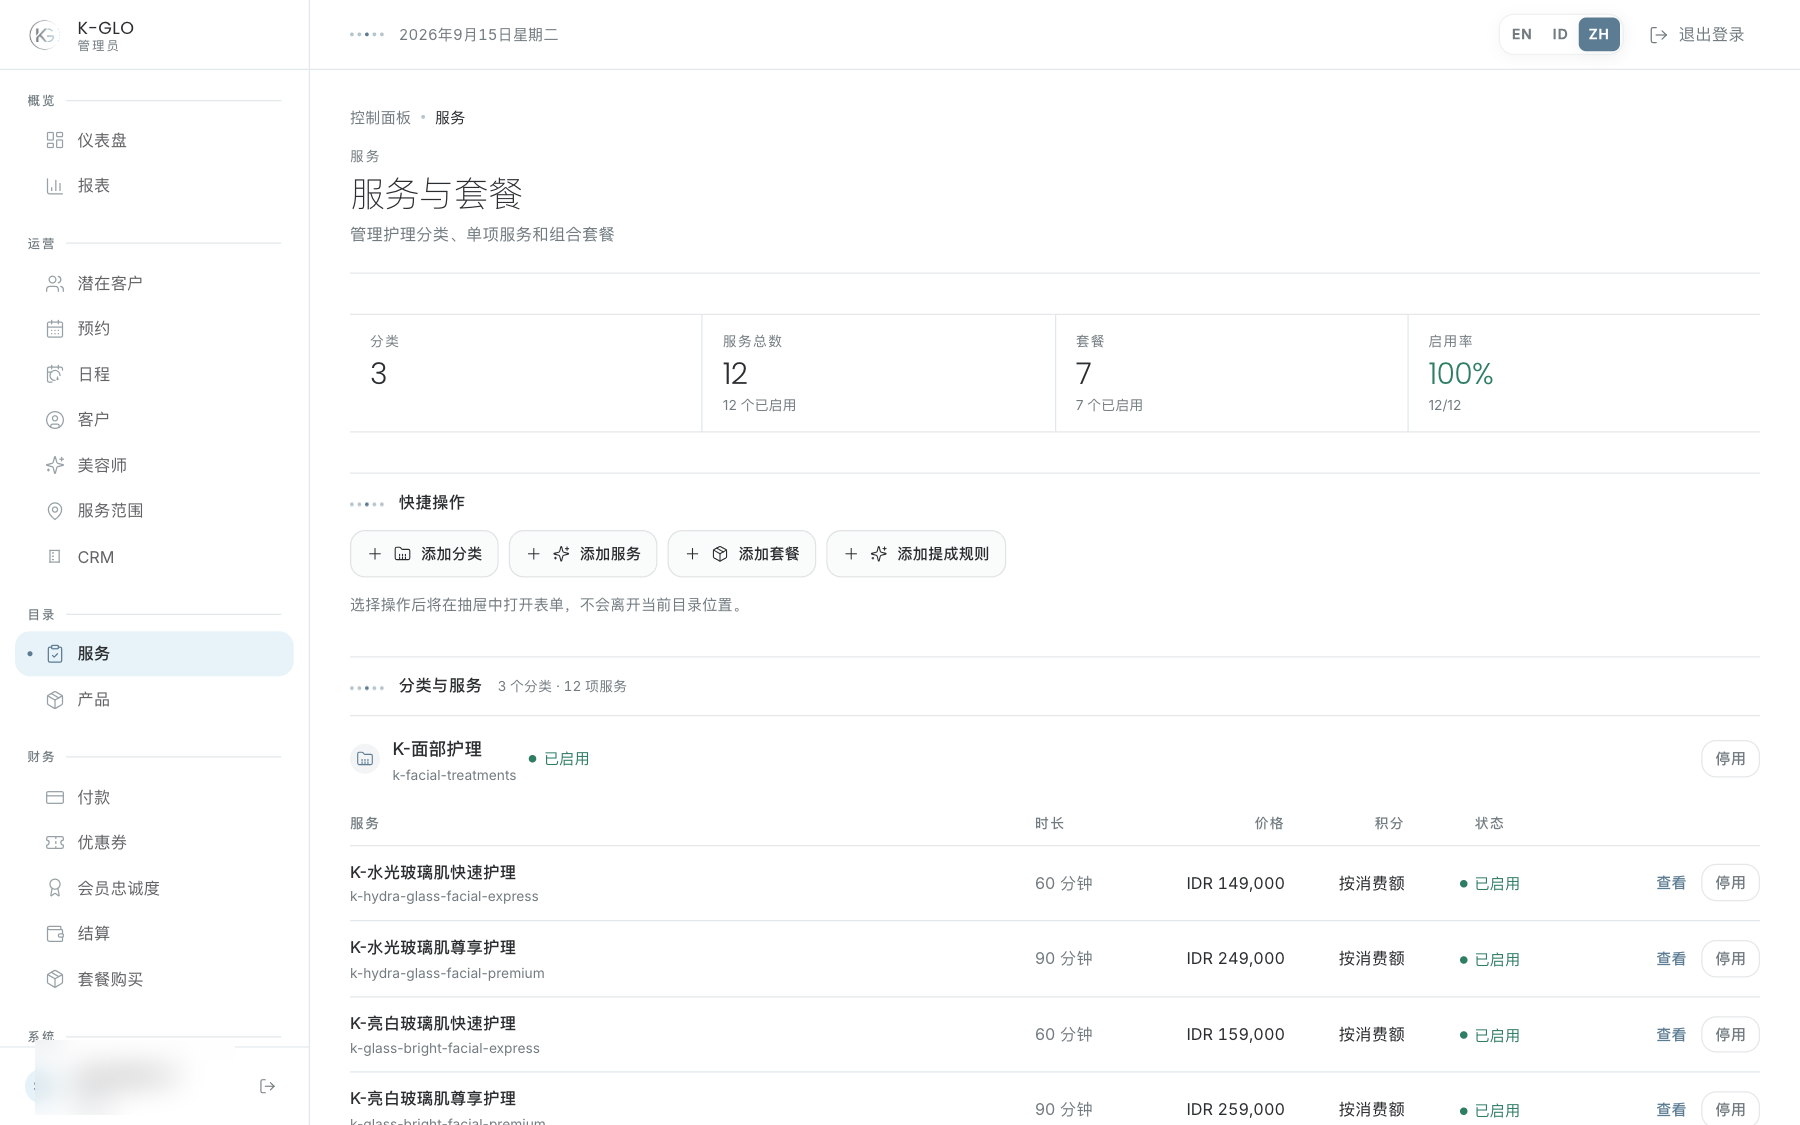This screenshot has width=1800, height=1125.
Task: Click the box icon in 添加套餐
Action: [x=720, y=554]
